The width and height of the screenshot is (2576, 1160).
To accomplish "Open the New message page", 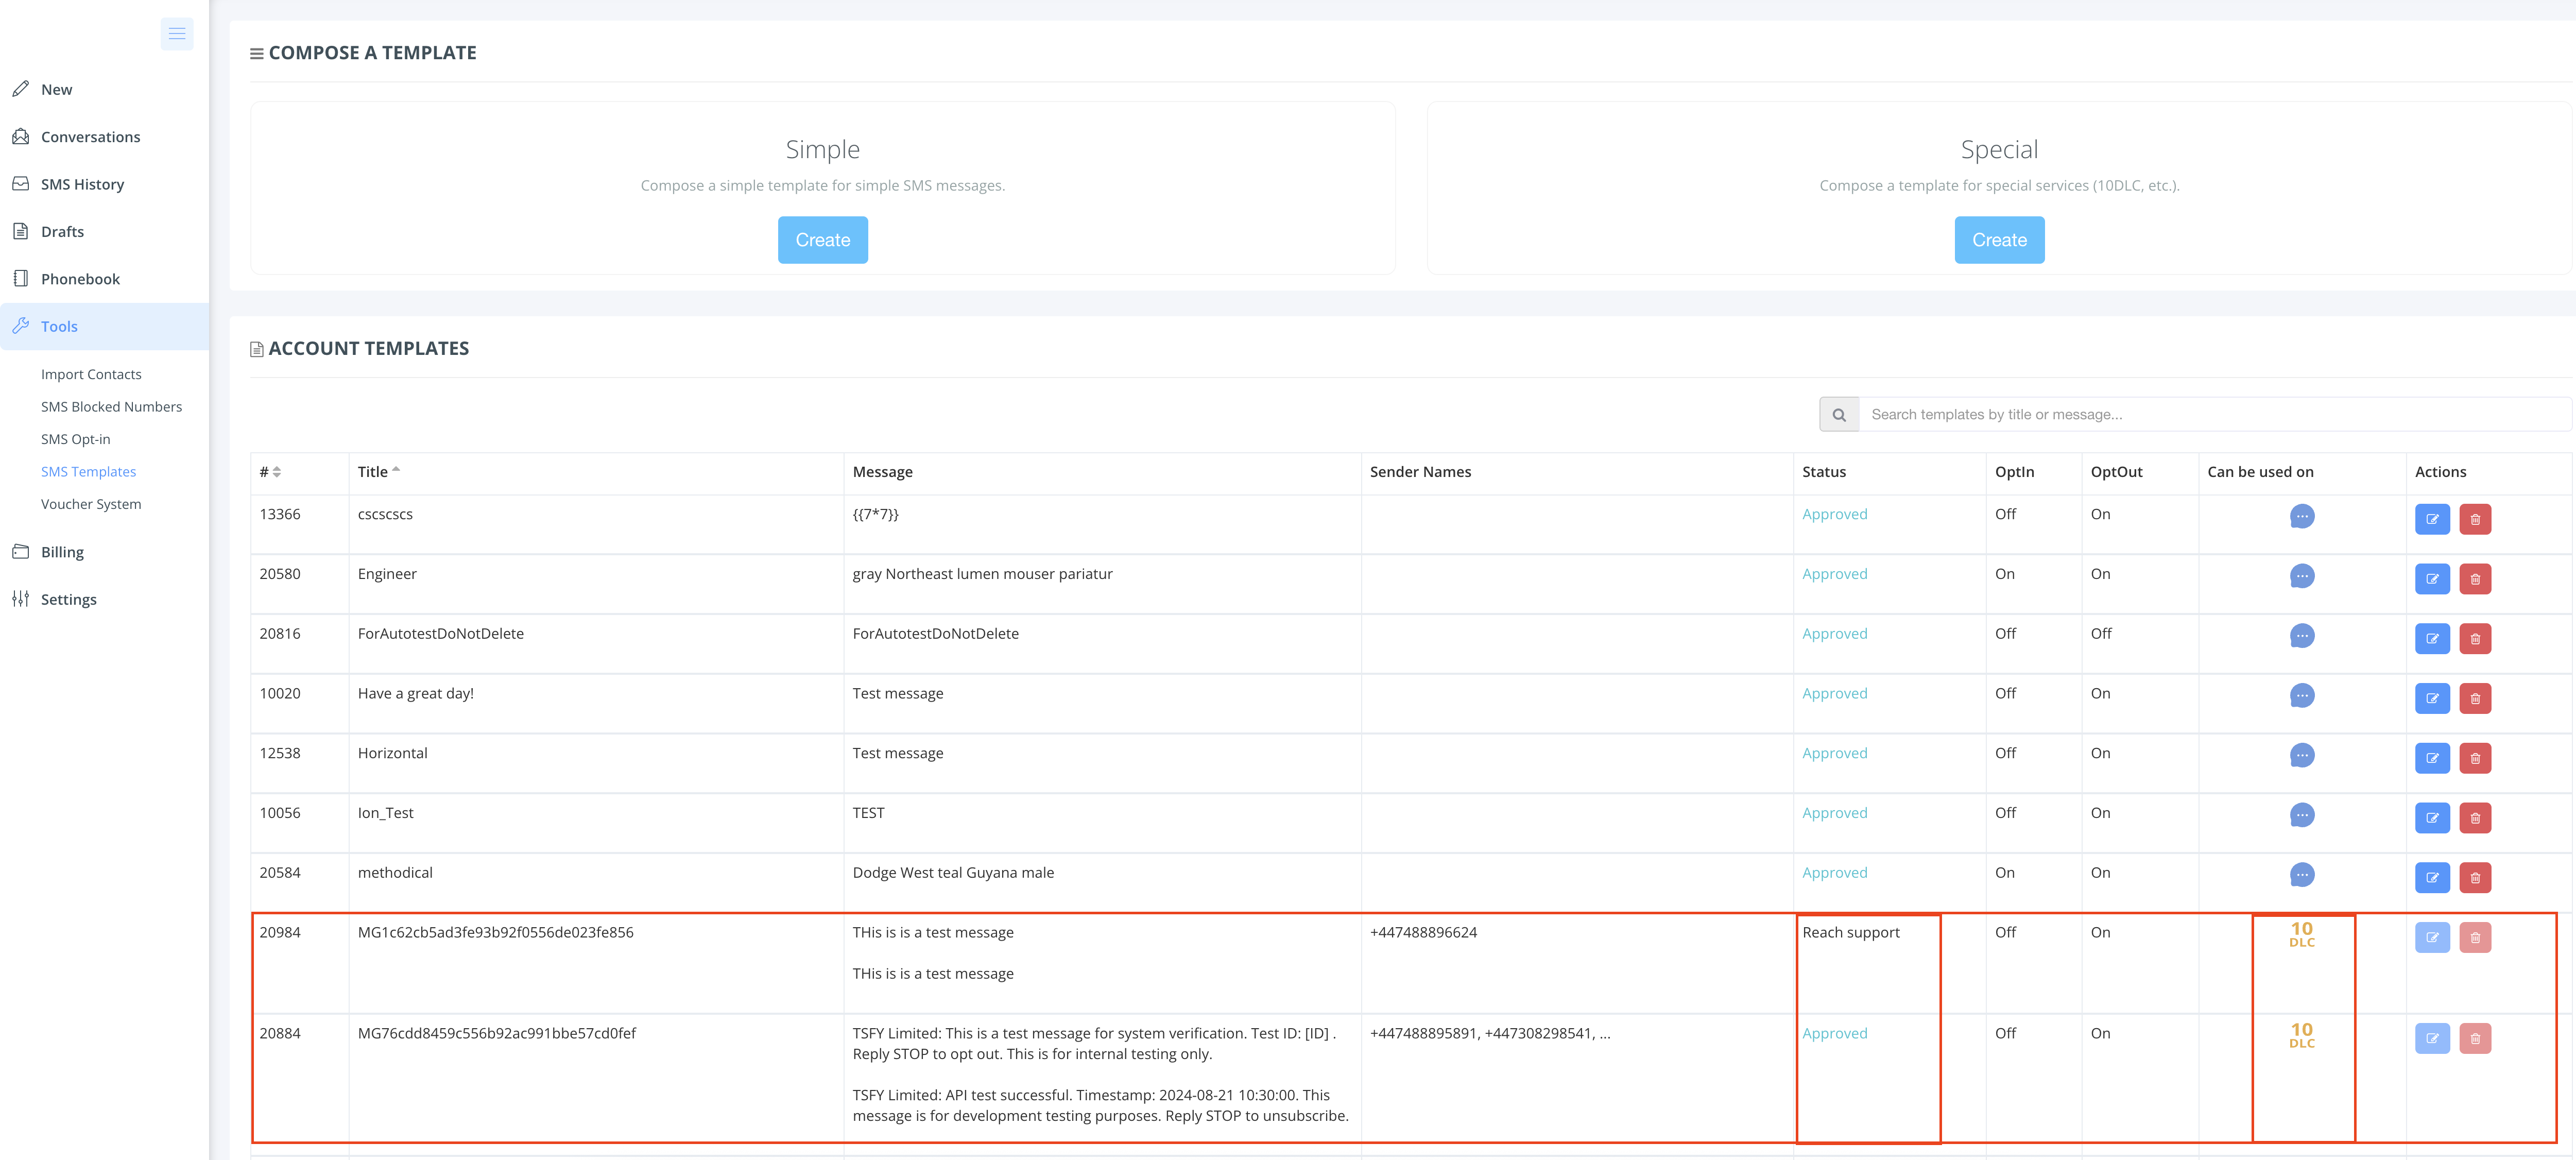I will tap(56, 90).
